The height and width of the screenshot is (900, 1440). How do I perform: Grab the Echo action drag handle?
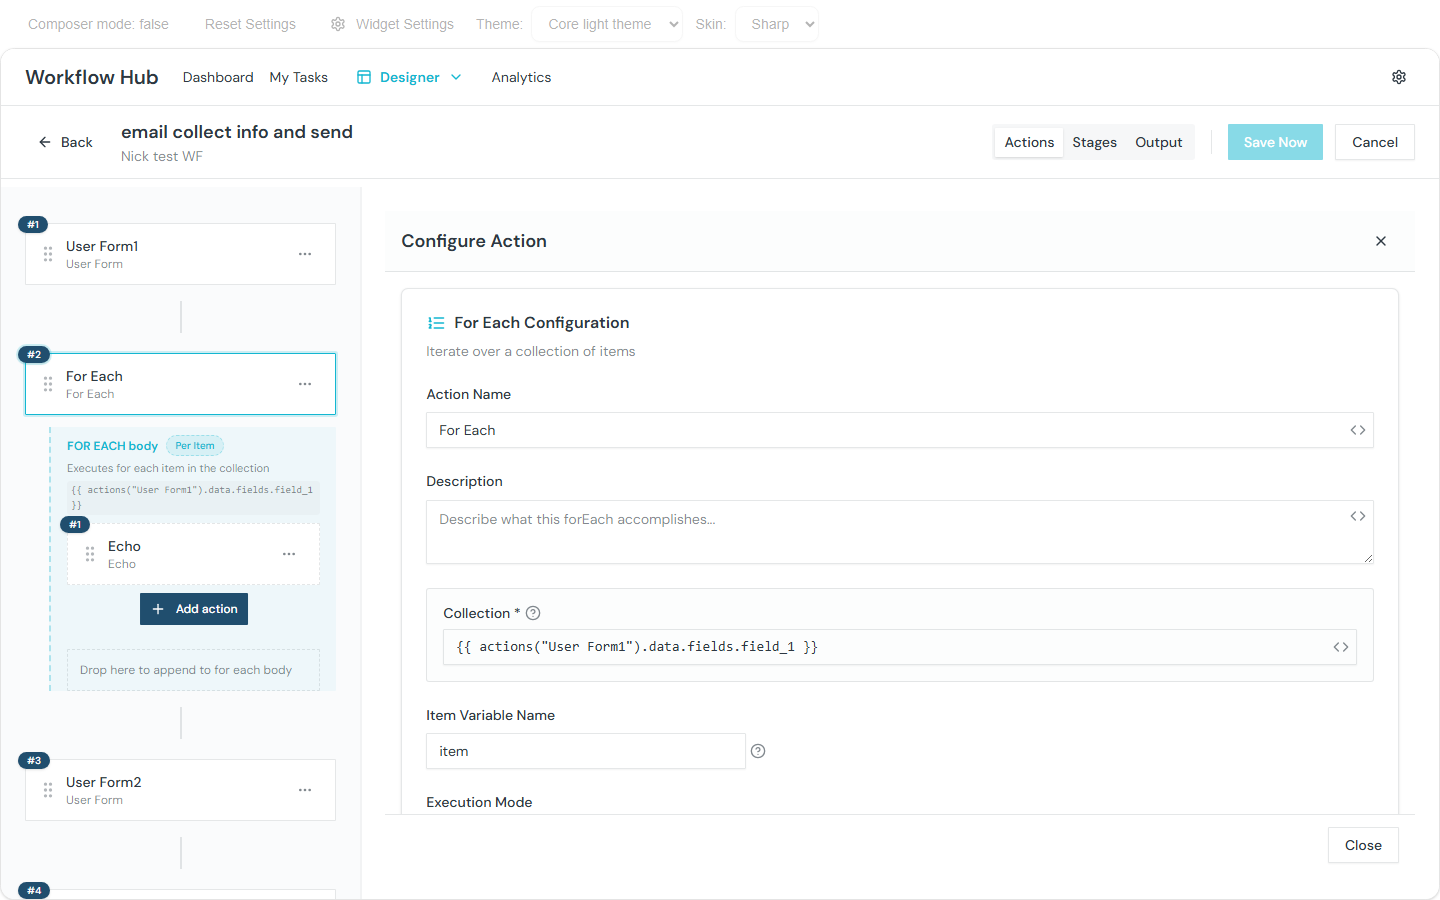coord(90,554)
